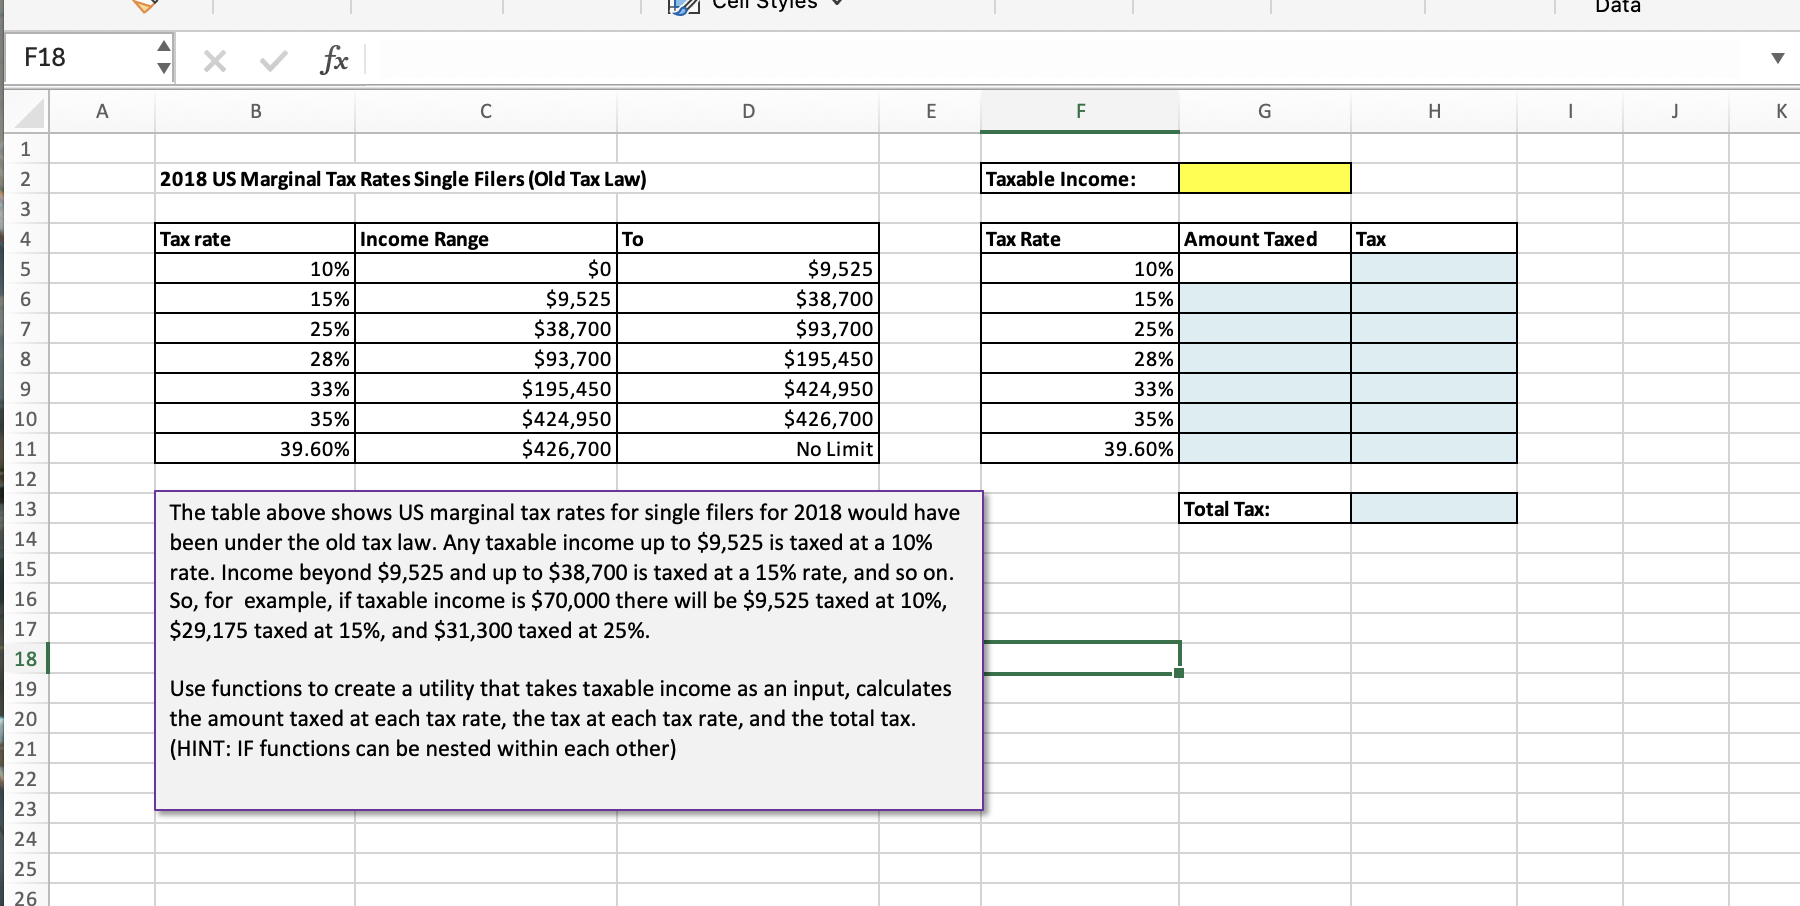Select the 'No Limit' cell
Screen dimensions: 1800x906
(748, 449)
